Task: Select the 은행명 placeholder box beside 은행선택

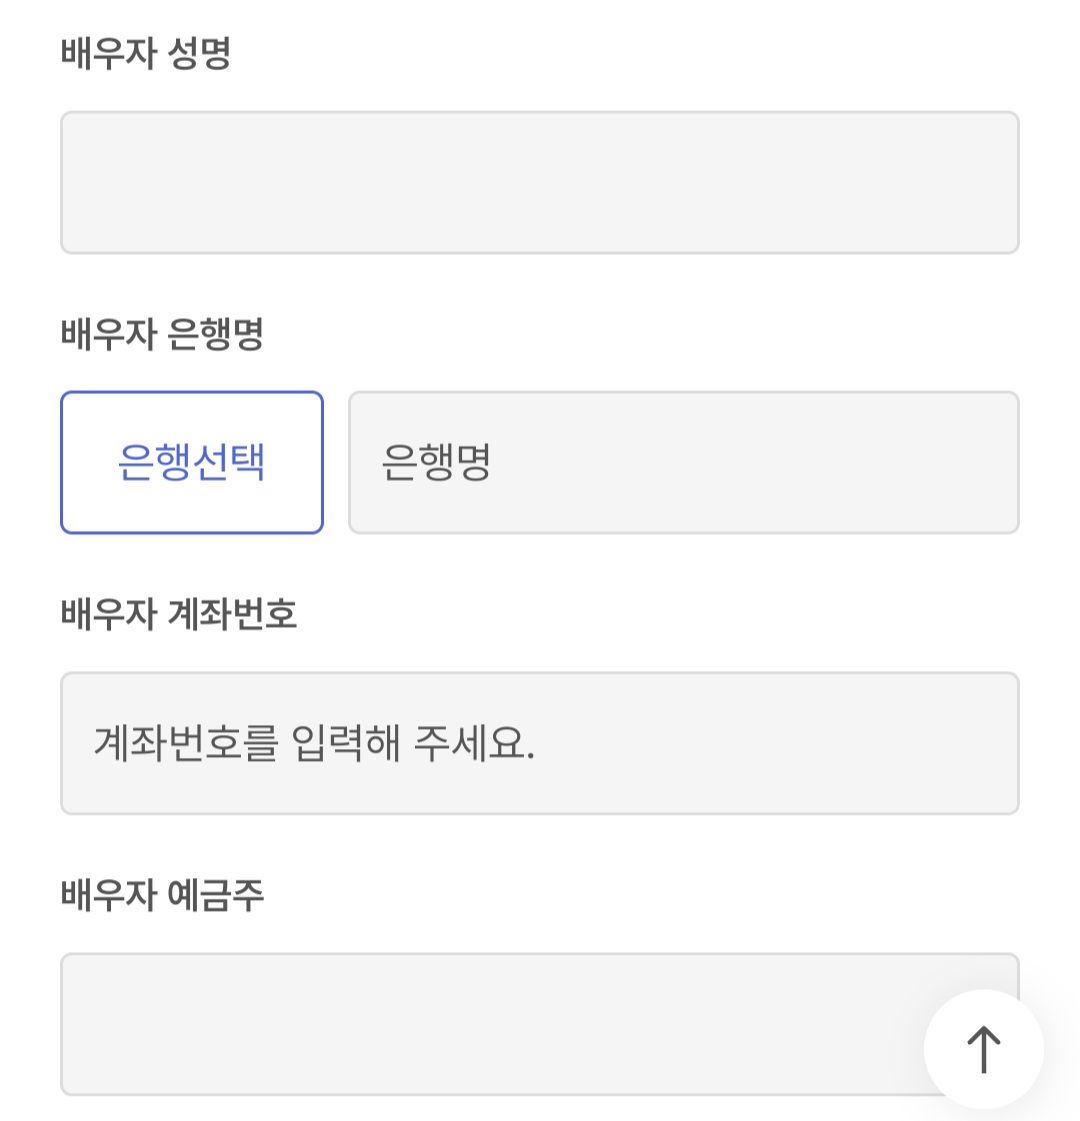Action: tap(683, 463)
